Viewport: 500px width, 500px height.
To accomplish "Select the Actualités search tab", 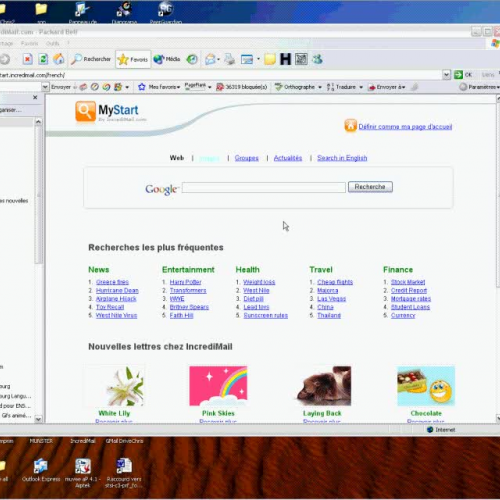I will (x=288, y=158).
